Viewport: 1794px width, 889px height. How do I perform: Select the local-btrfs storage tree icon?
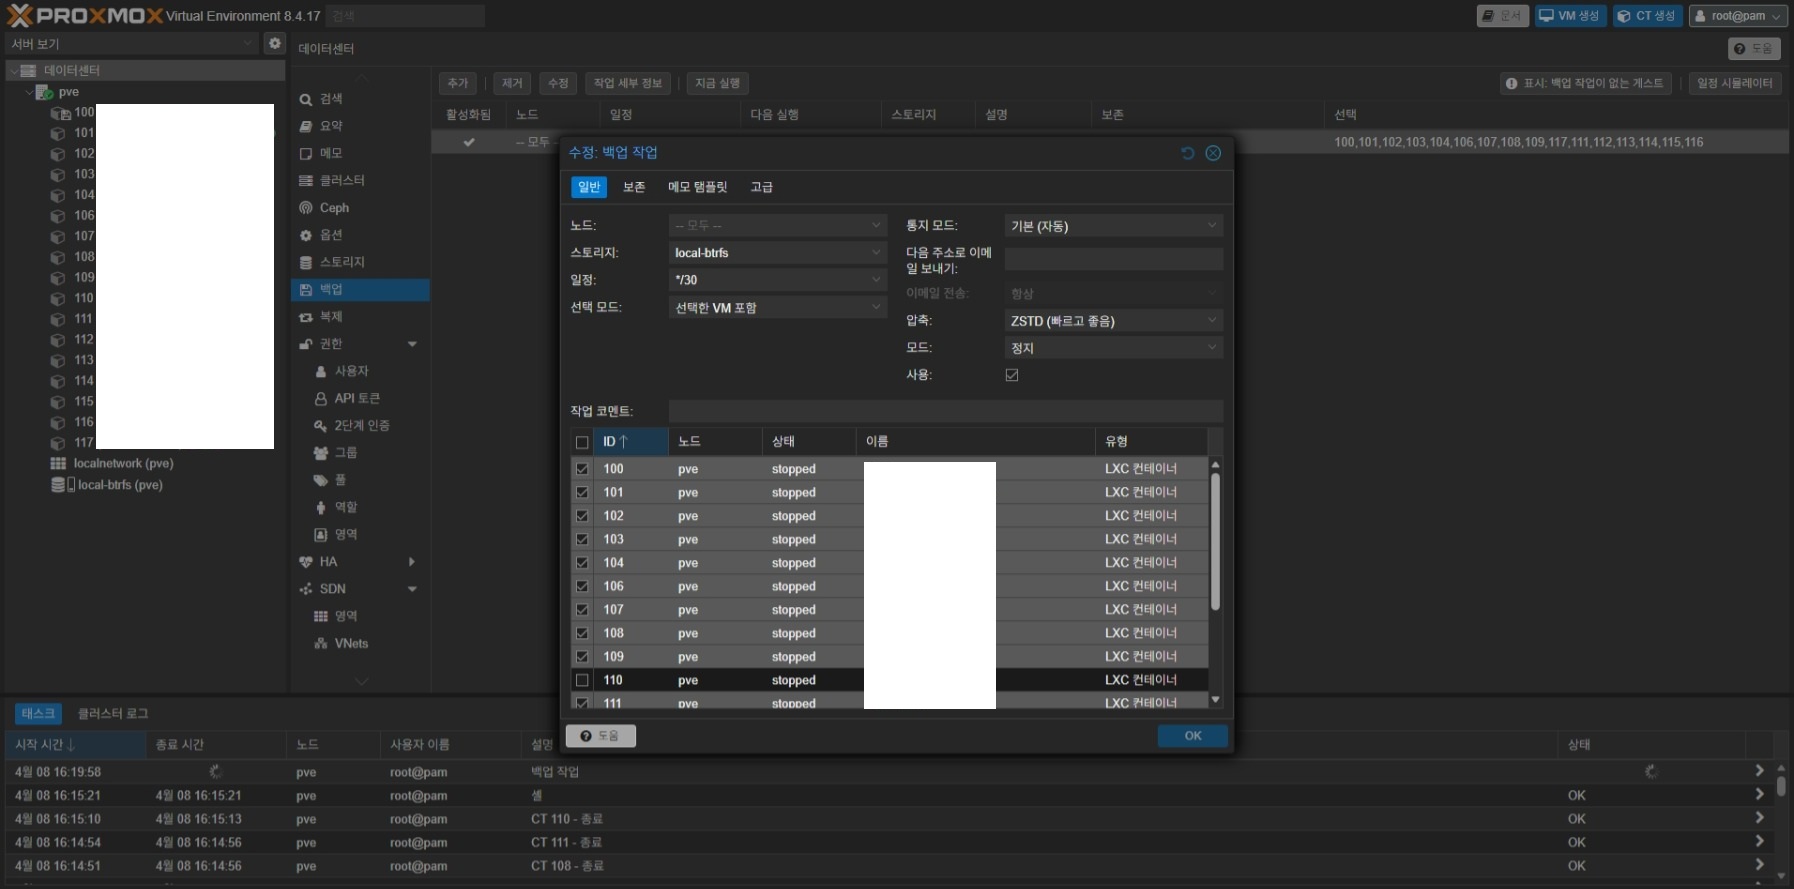click(x=60, y=485)
